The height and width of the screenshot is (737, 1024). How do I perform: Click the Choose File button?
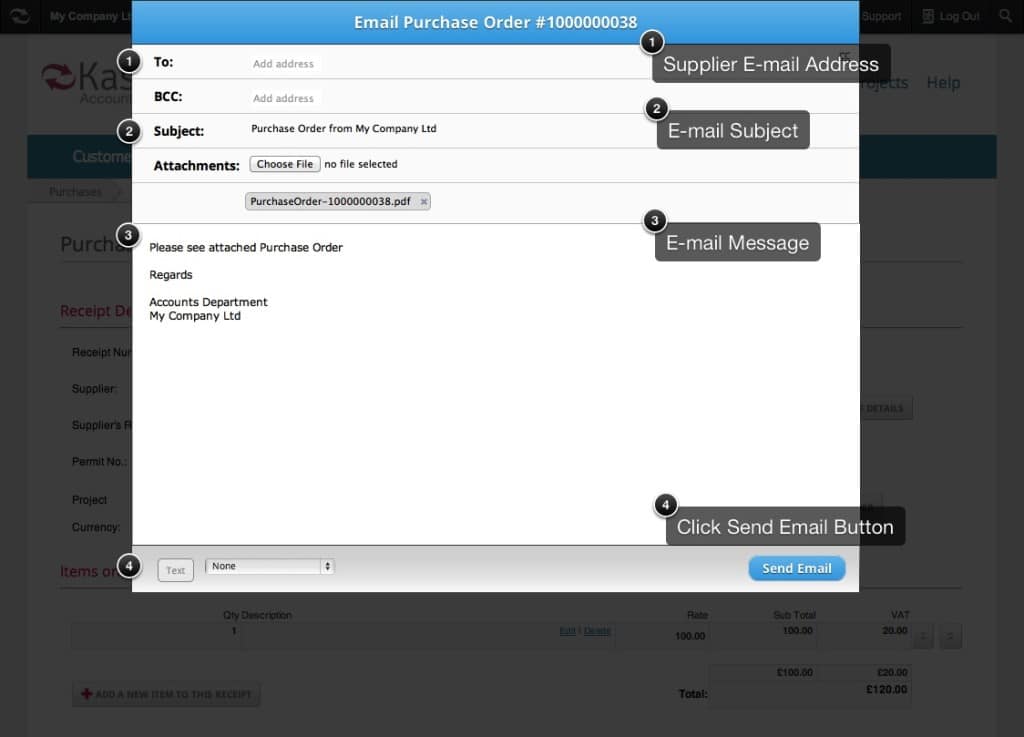point(284,164)
